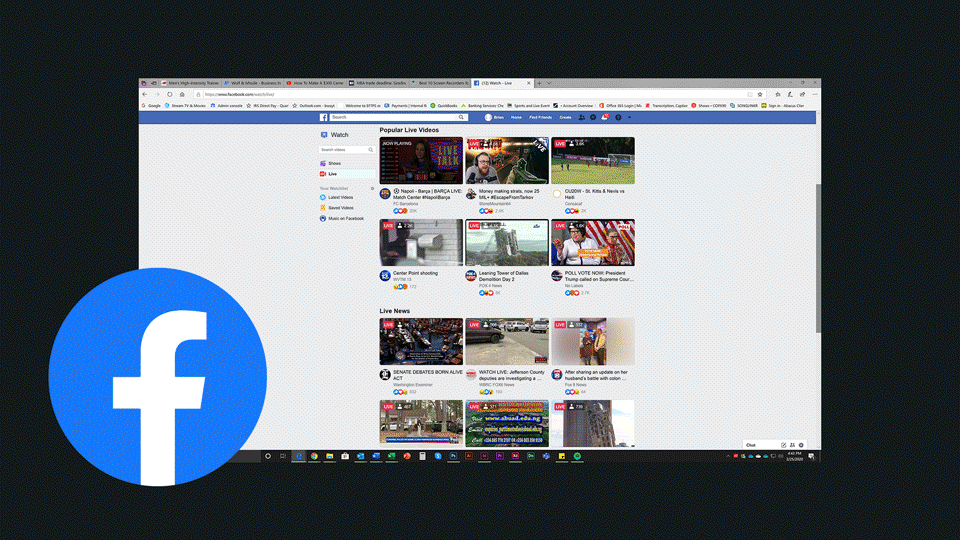
Task: Open Brian profile link in header
Action: (495, 118)
